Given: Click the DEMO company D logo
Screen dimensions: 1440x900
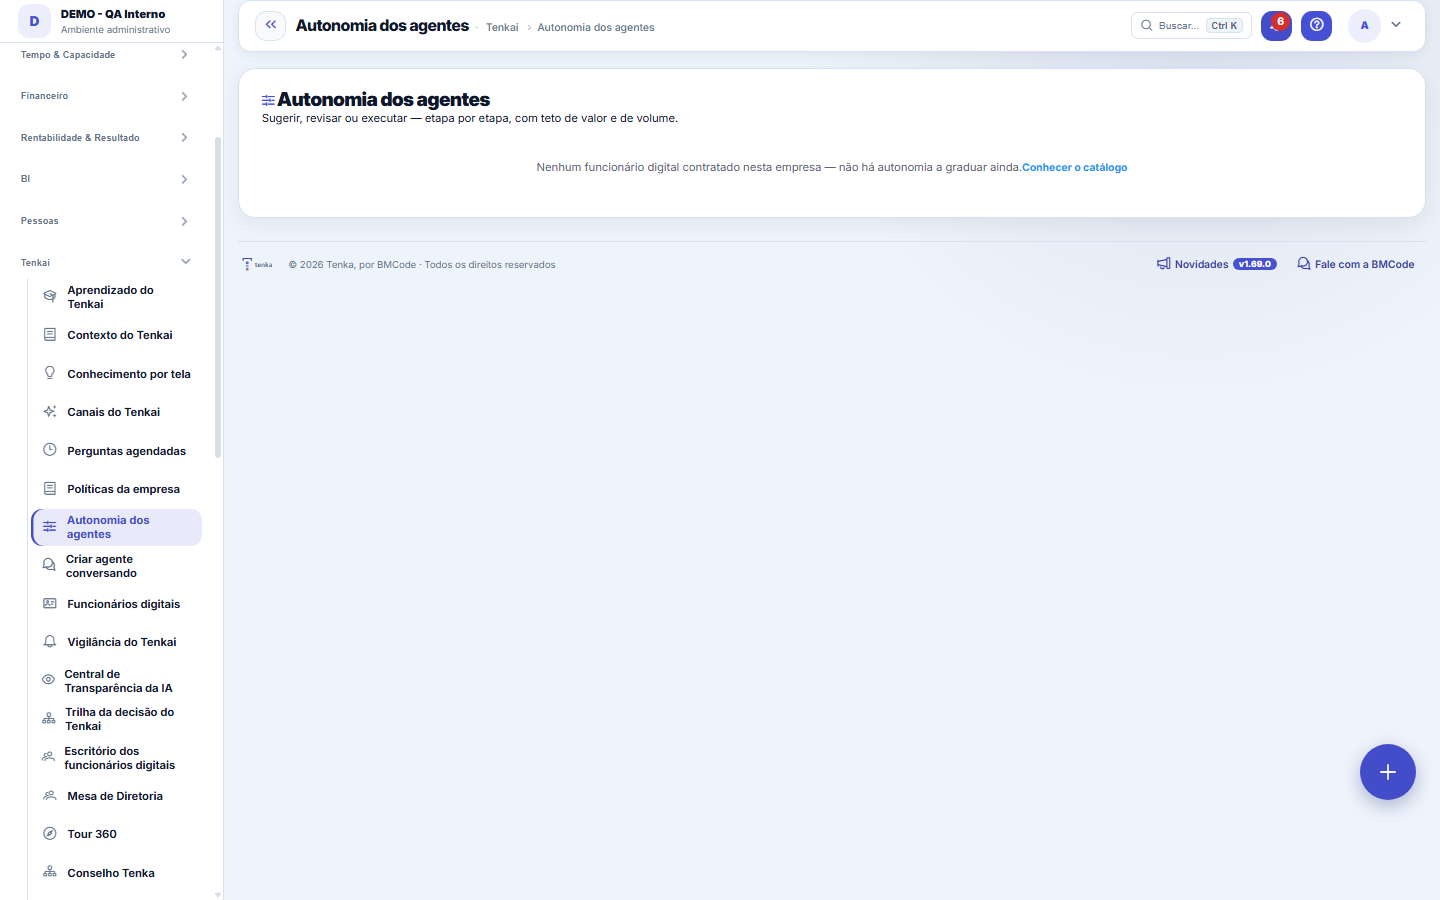Looking at the screenshot, I should point(34,21).
